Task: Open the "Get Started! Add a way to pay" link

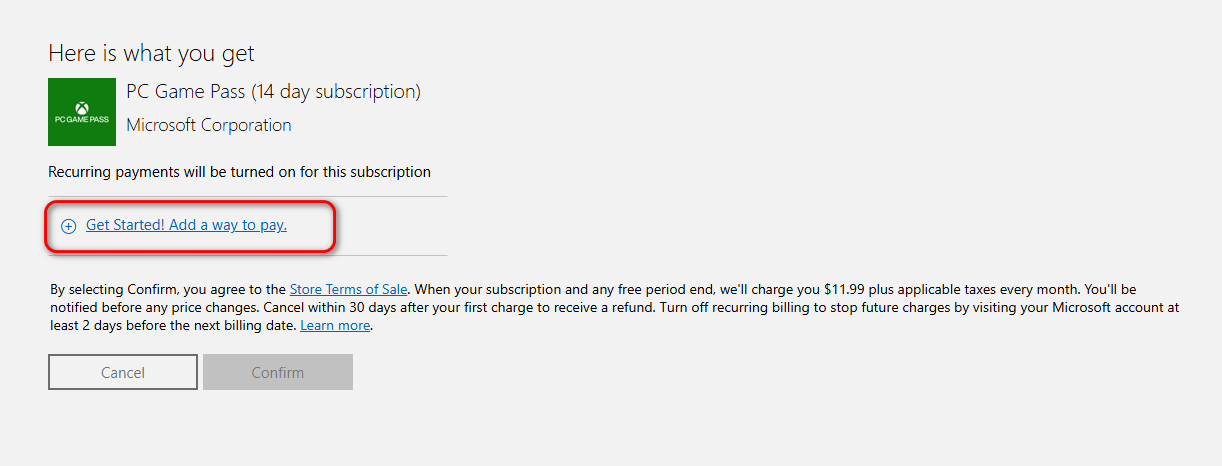Action: 186,225
